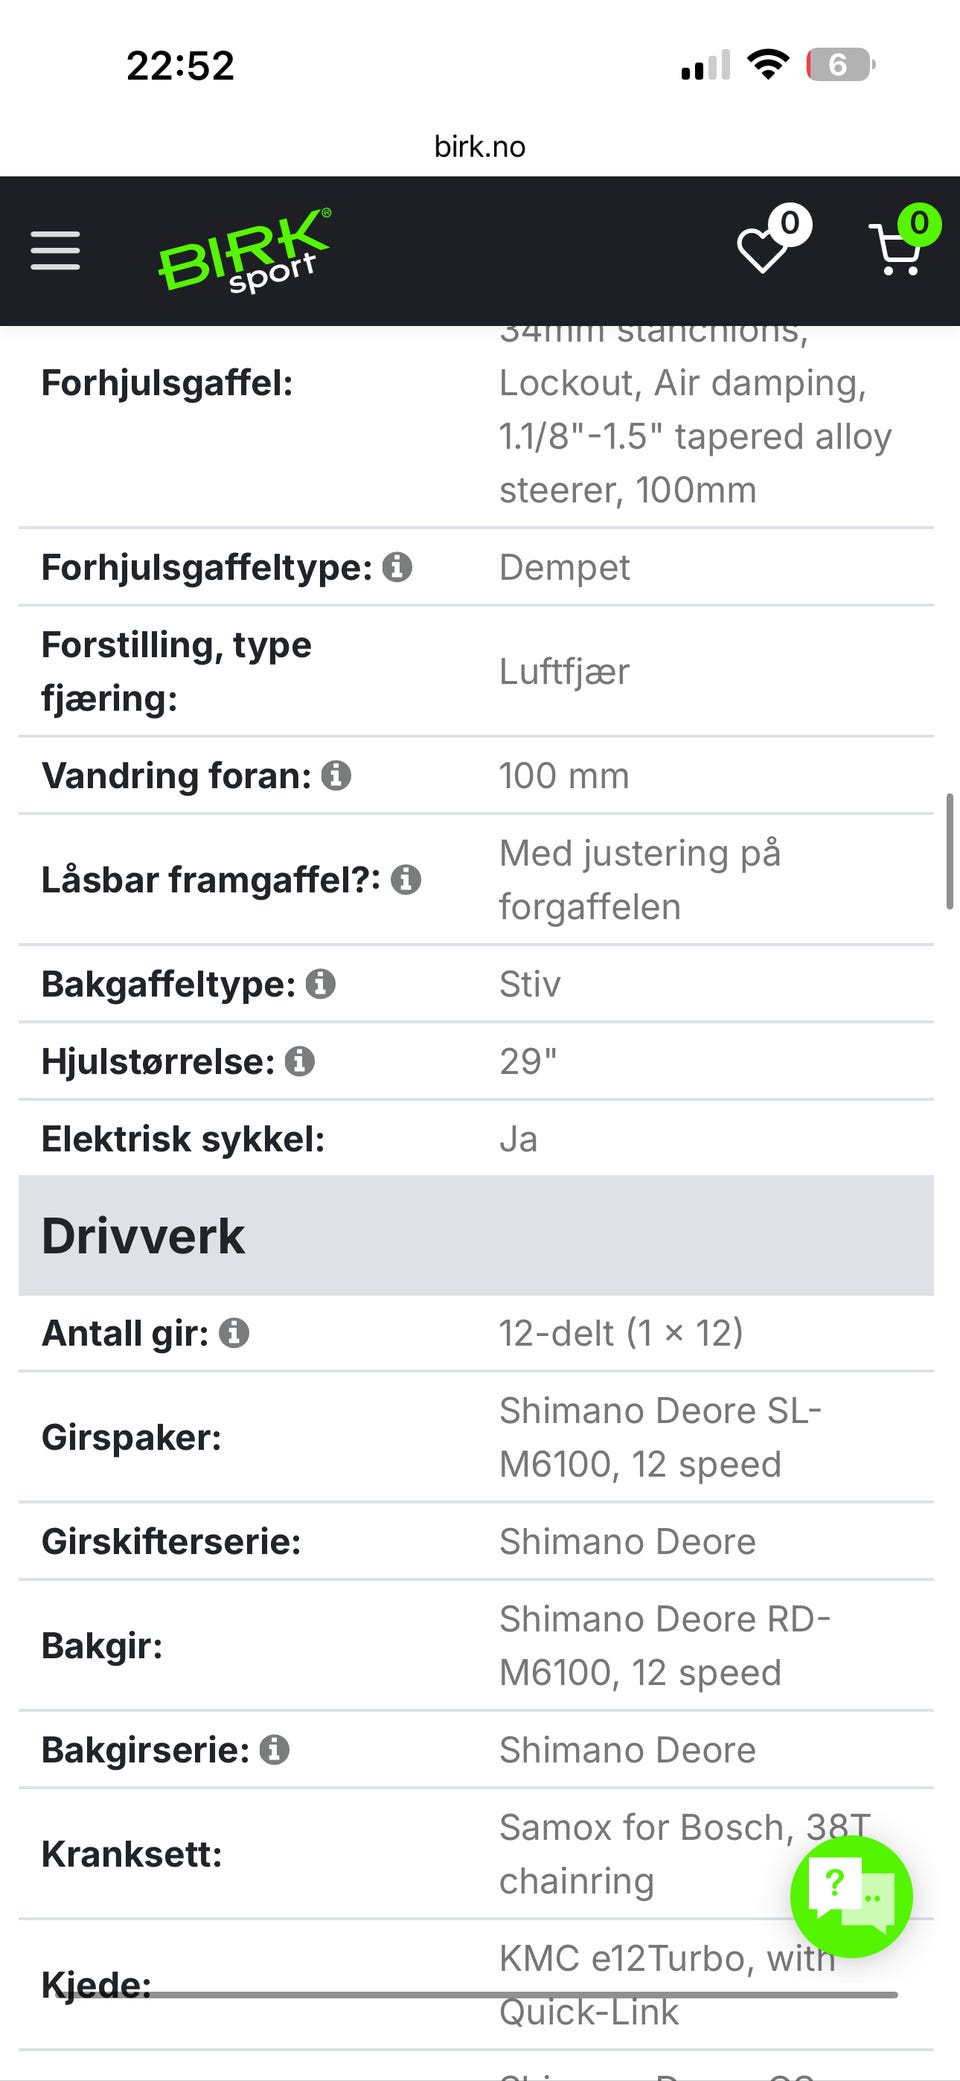Show info for Antall gir
This screenshot has width=960, height=2081.
click(x=234, y=1333)
